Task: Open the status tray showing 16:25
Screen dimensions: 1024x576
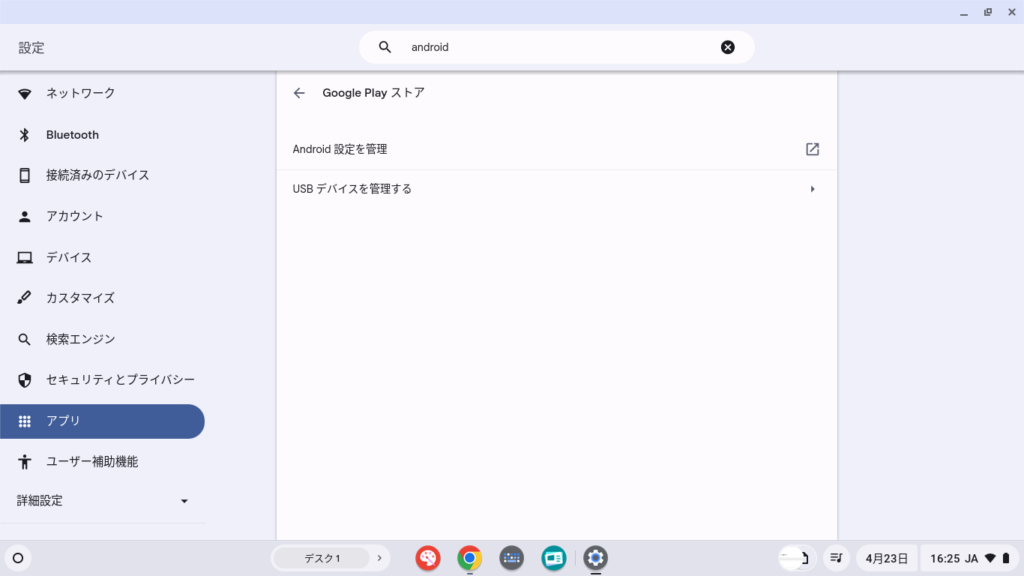Action: point(968,558)
